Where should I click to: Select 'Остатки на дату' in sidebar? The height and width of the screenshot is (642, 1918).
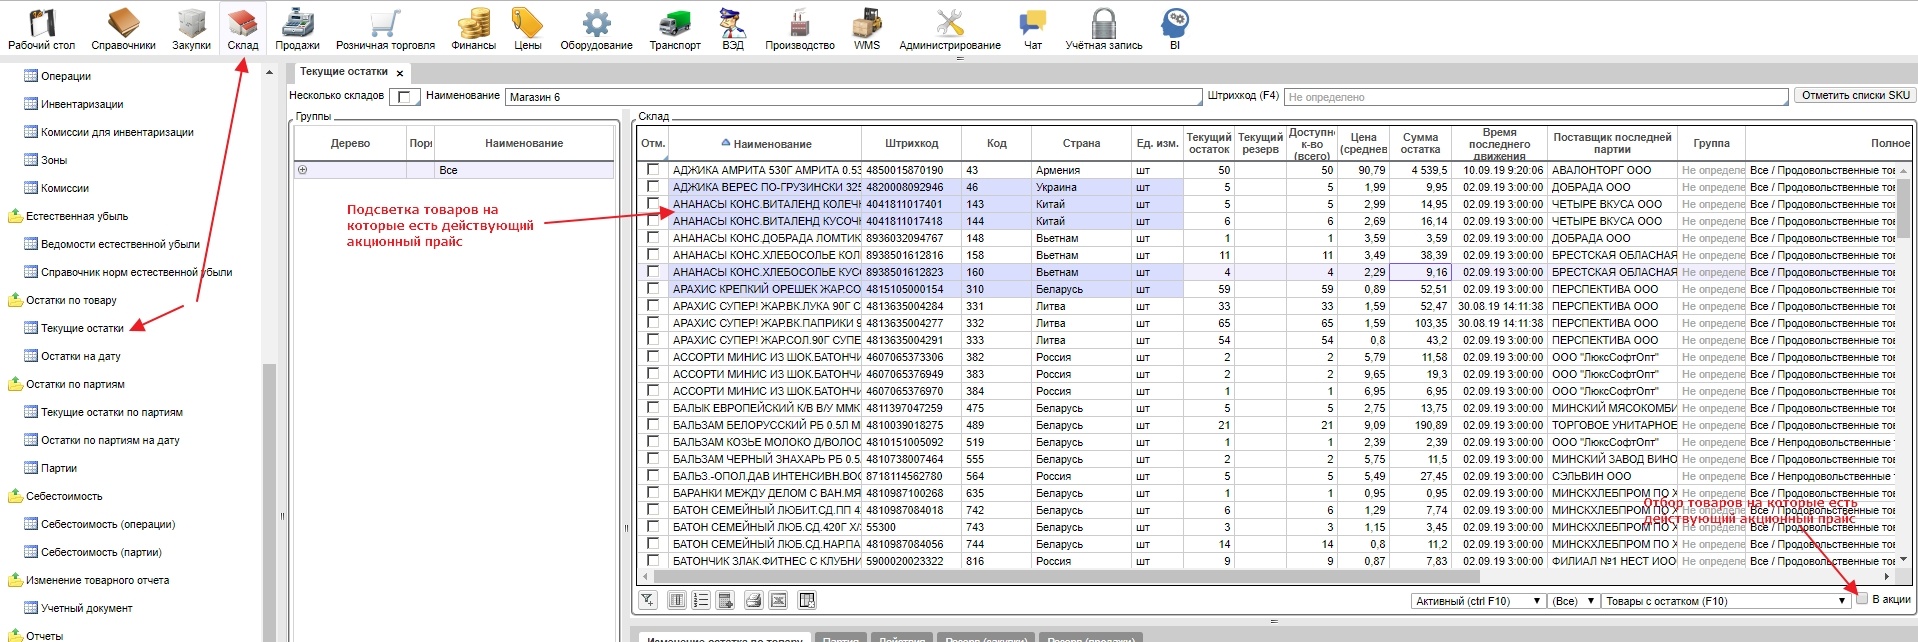80,356
